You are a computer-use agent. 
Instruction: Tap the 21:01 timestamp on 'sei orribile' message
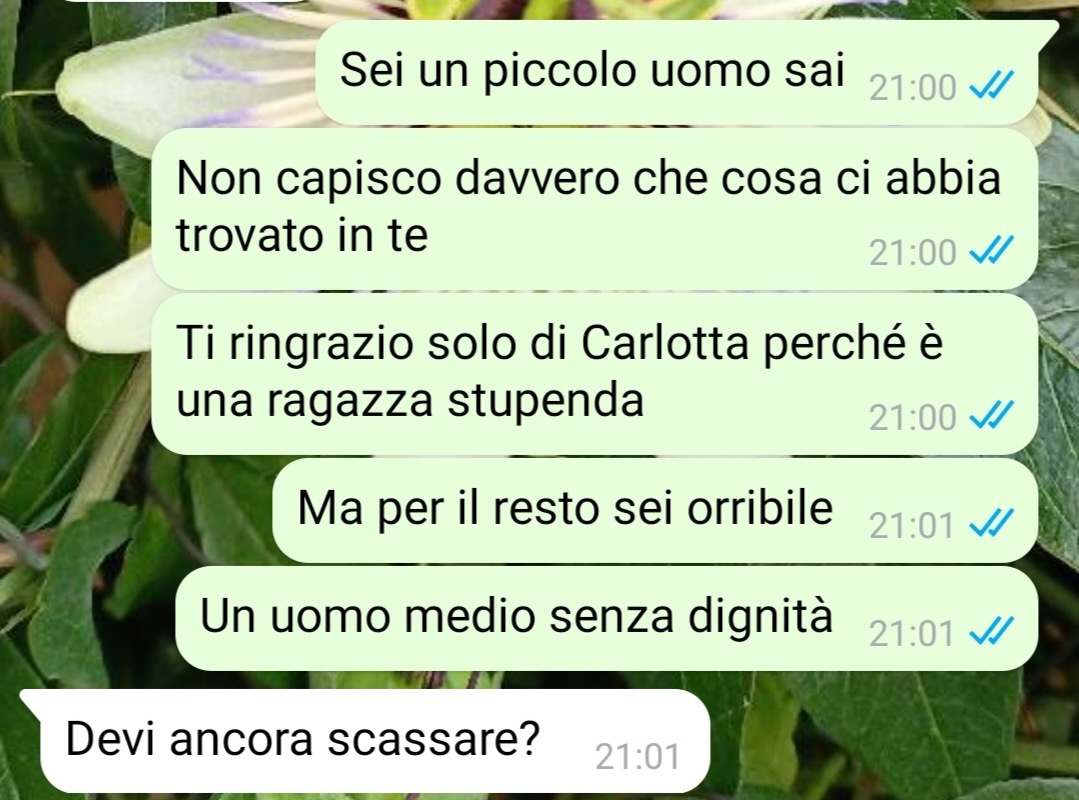click(912, 526)
